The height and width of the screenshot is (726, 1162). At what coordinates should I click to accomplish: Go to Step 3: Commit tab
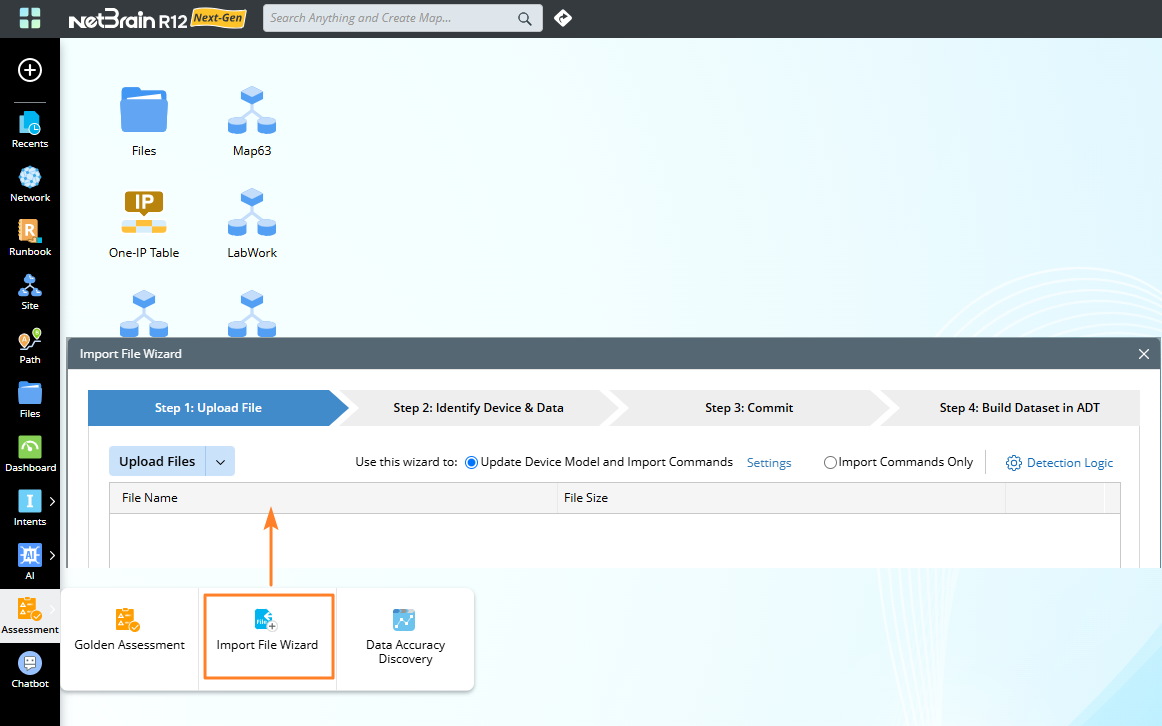coord(748,408)
